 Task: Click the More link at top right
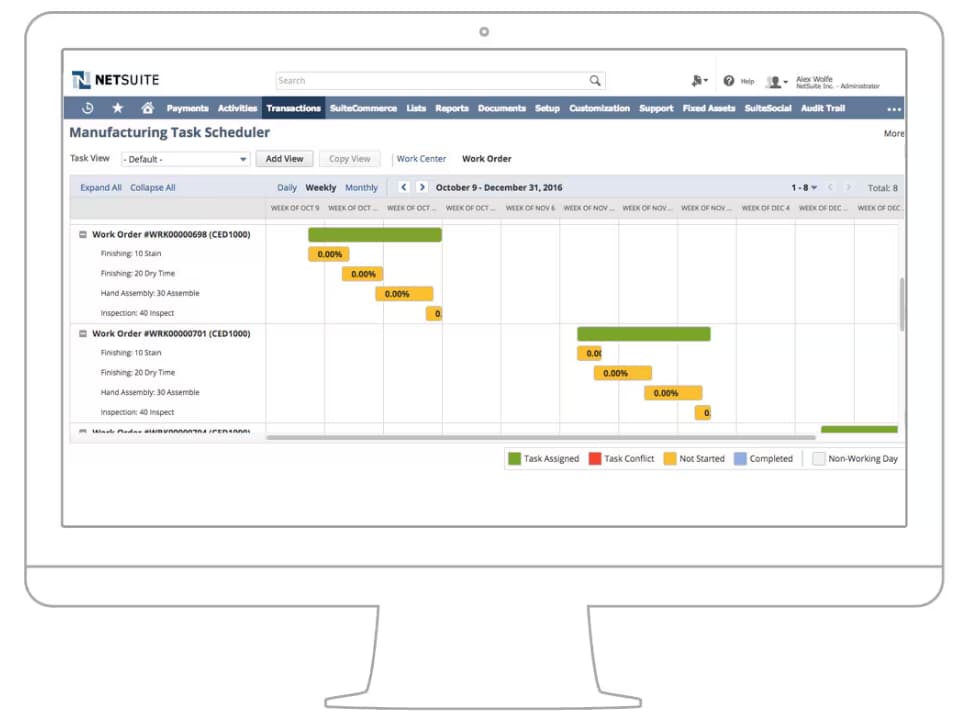[894, 133]
